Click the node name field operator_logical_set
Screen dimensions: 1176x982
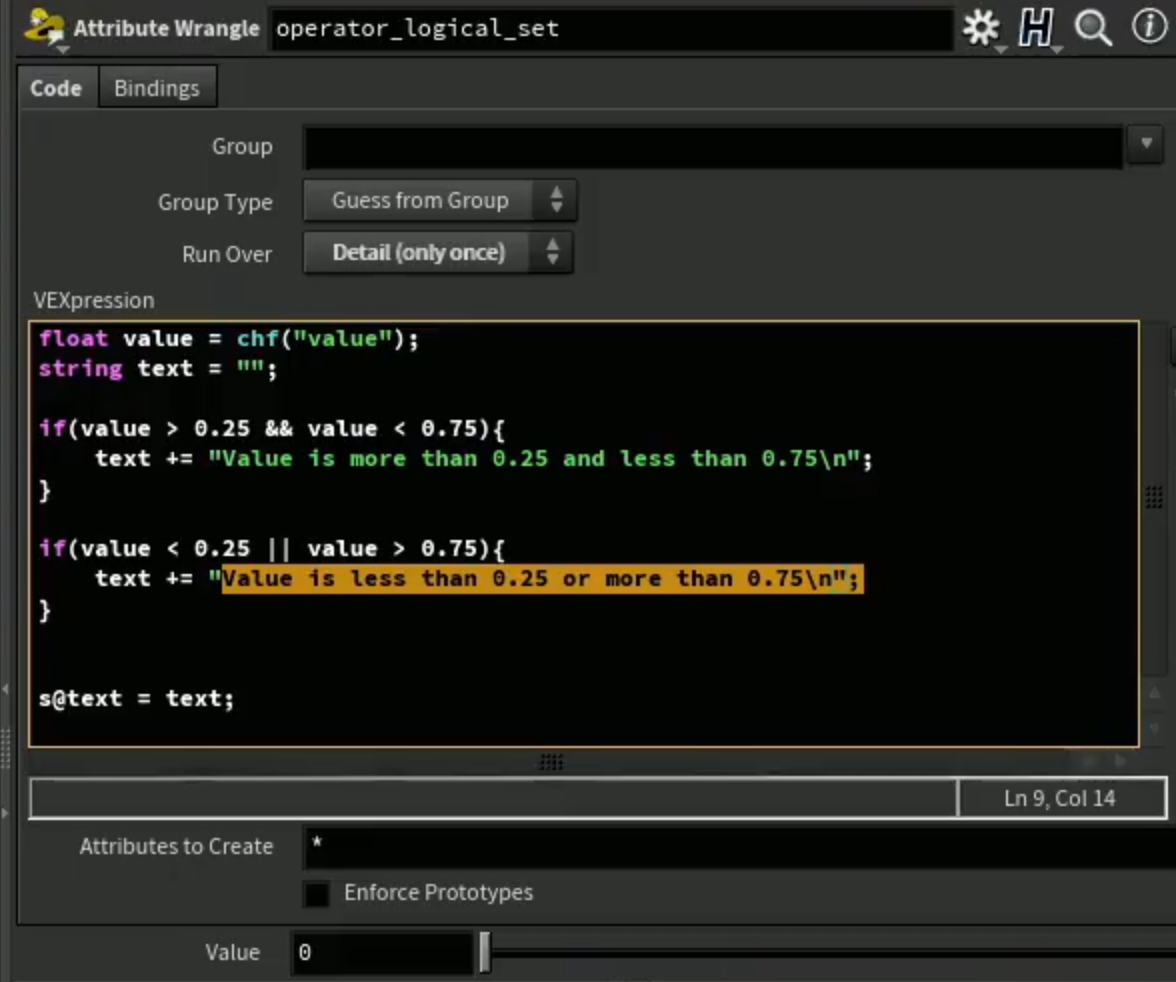tap(610, 29)
